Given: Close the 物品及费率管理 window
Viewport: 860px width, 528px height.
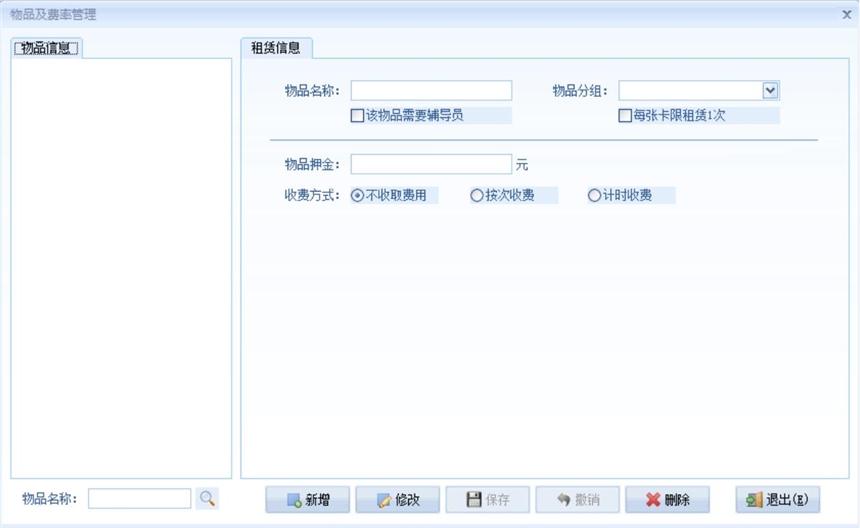Looking at the screenshot, I should click(846, 15).
